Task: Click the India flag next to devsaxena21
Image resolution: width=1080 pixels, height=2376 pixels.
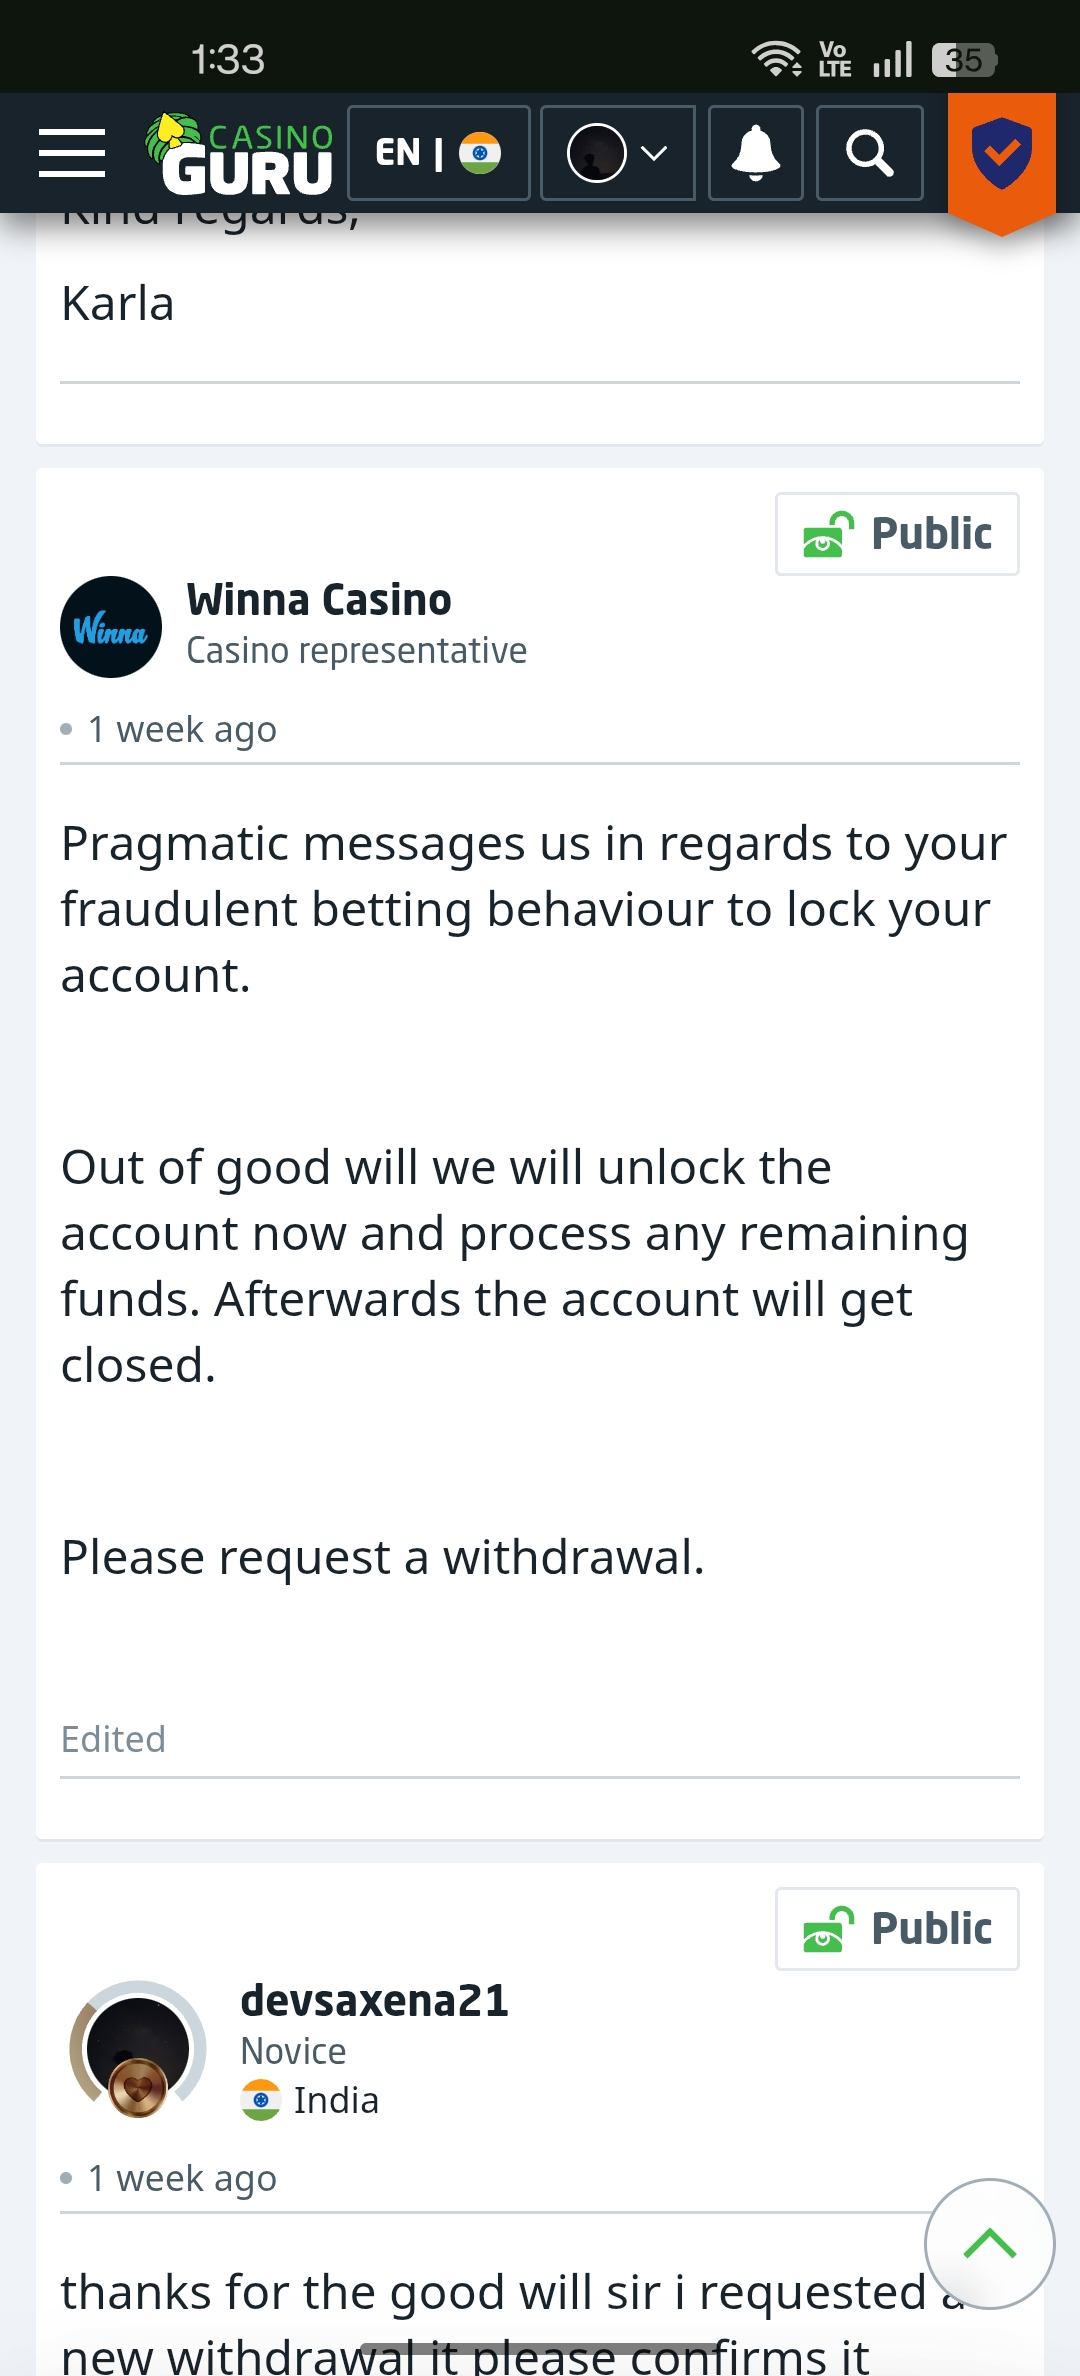Action: (x=261, y=2100)
